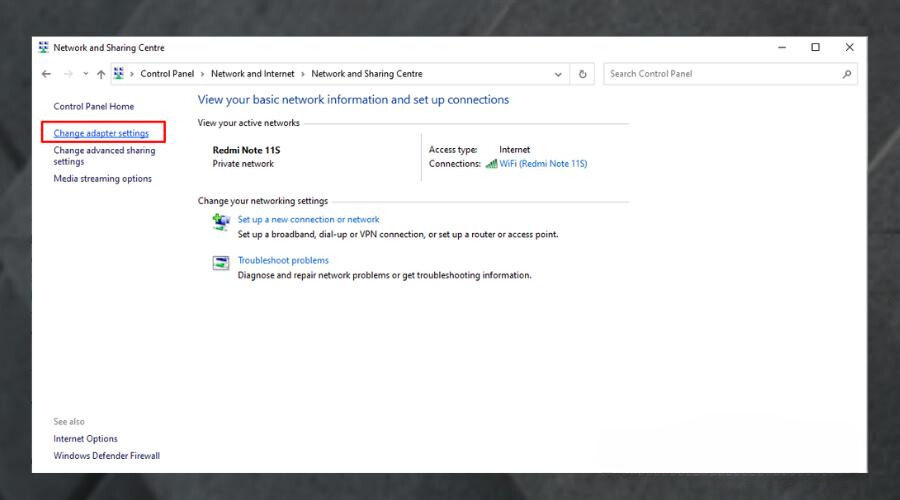The width and height of the screenshot is (900, 500).
Task: Select the Control Panel breadcrumb item
Action: click(x=166, y=74)
